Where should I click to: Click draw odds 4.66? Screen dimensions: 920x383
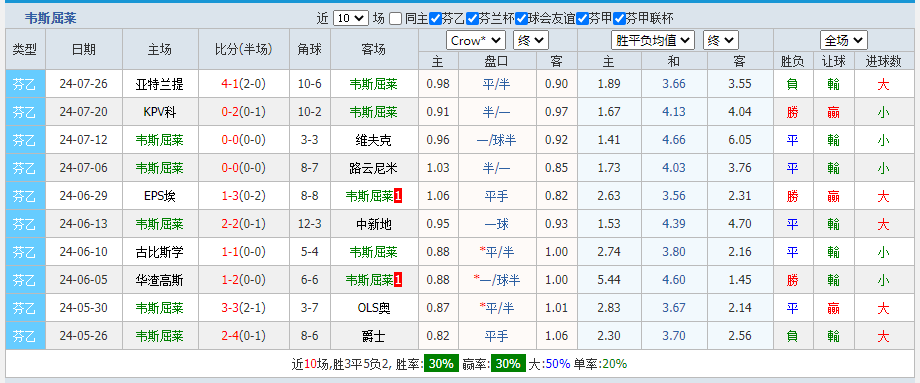[x=674, y=140]
